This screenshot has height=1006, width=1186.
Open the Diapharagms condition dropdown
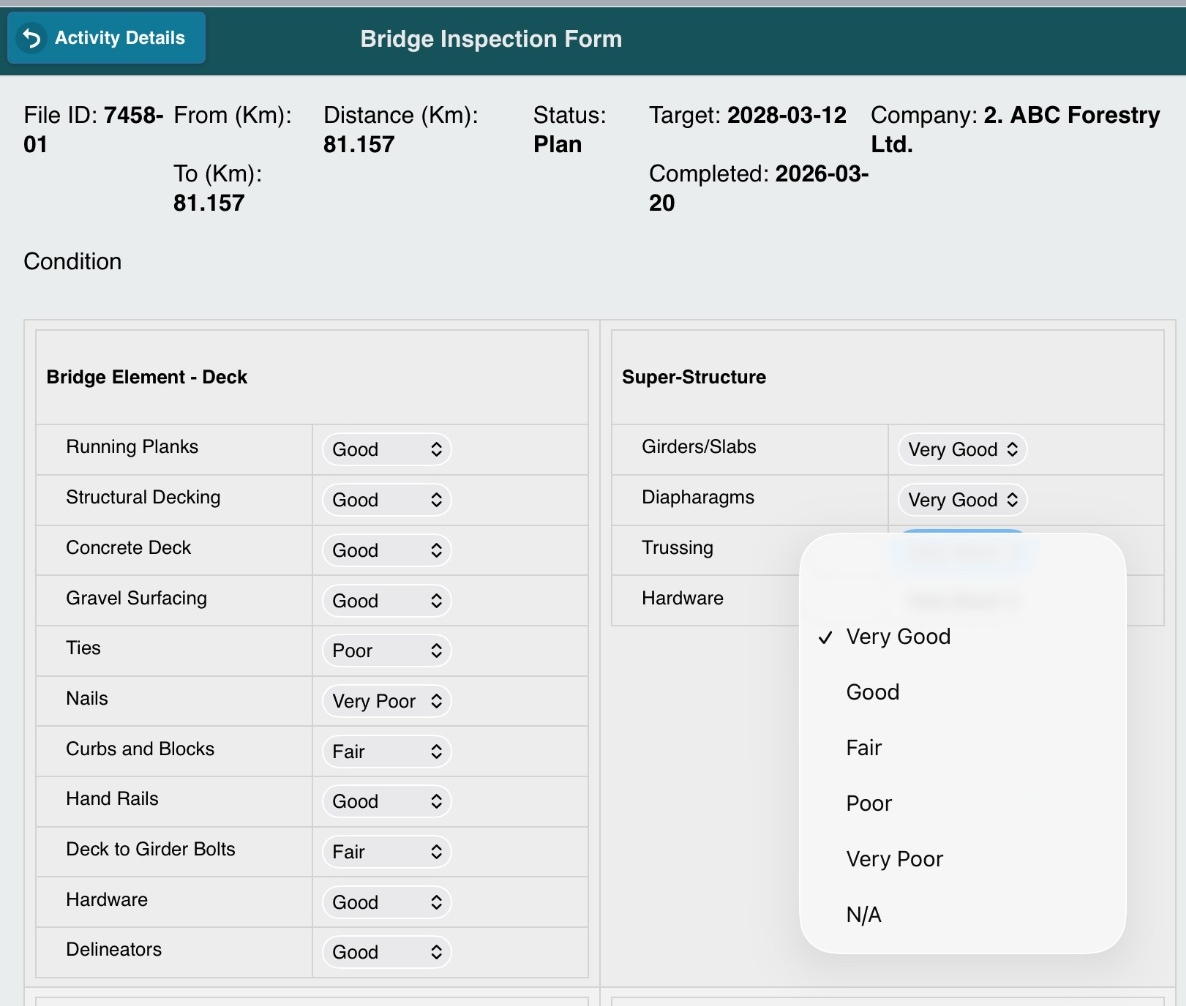coord(962,500)
